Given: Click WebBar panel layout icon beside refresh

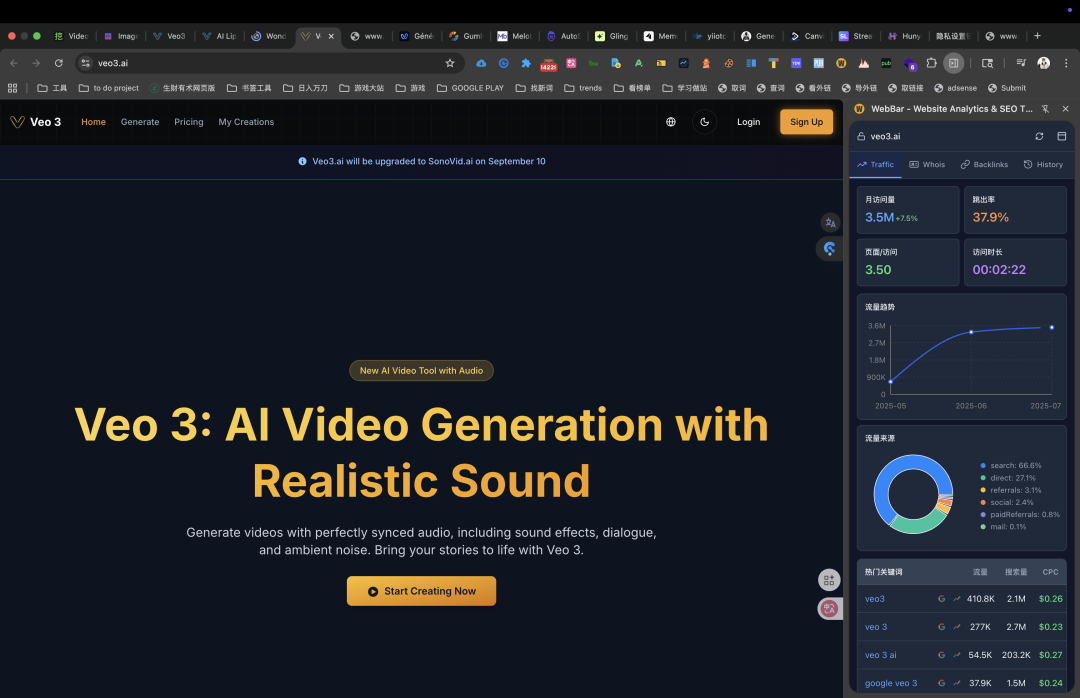Looking at the screenshot, I should tap(1061, 136).
